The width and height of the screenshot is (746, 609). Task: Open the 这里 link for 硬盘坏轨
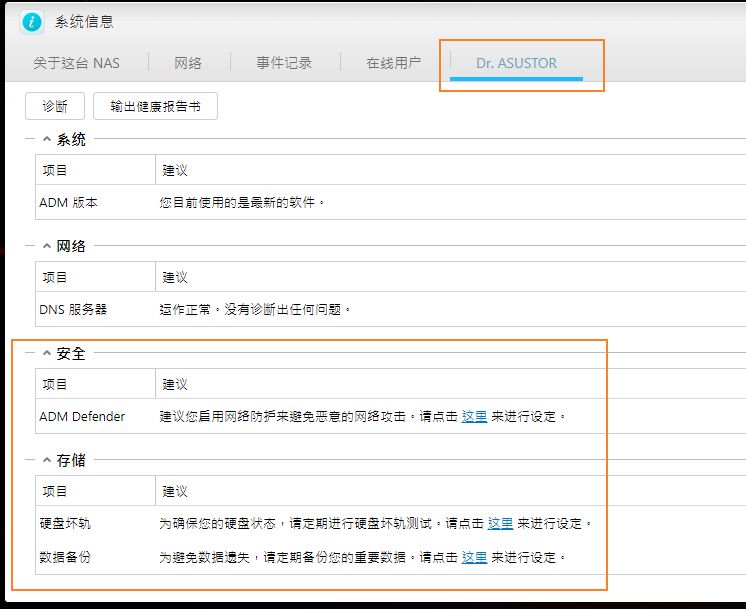501,524
